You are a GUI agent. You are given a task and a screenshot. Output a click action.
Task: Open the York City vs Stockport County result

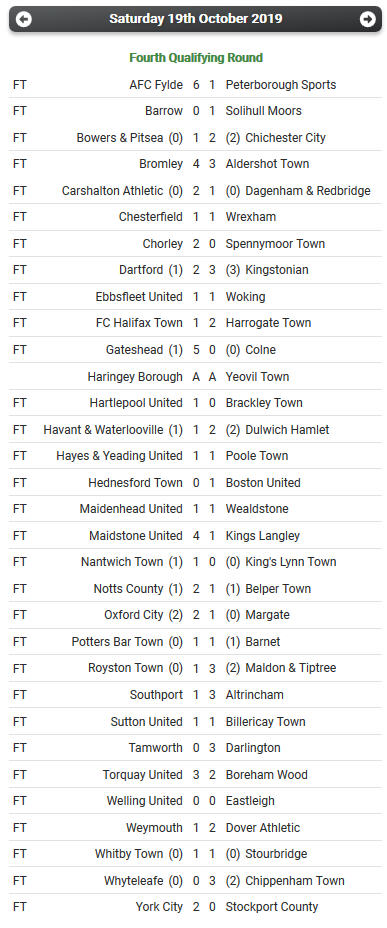tap(195, 907)
